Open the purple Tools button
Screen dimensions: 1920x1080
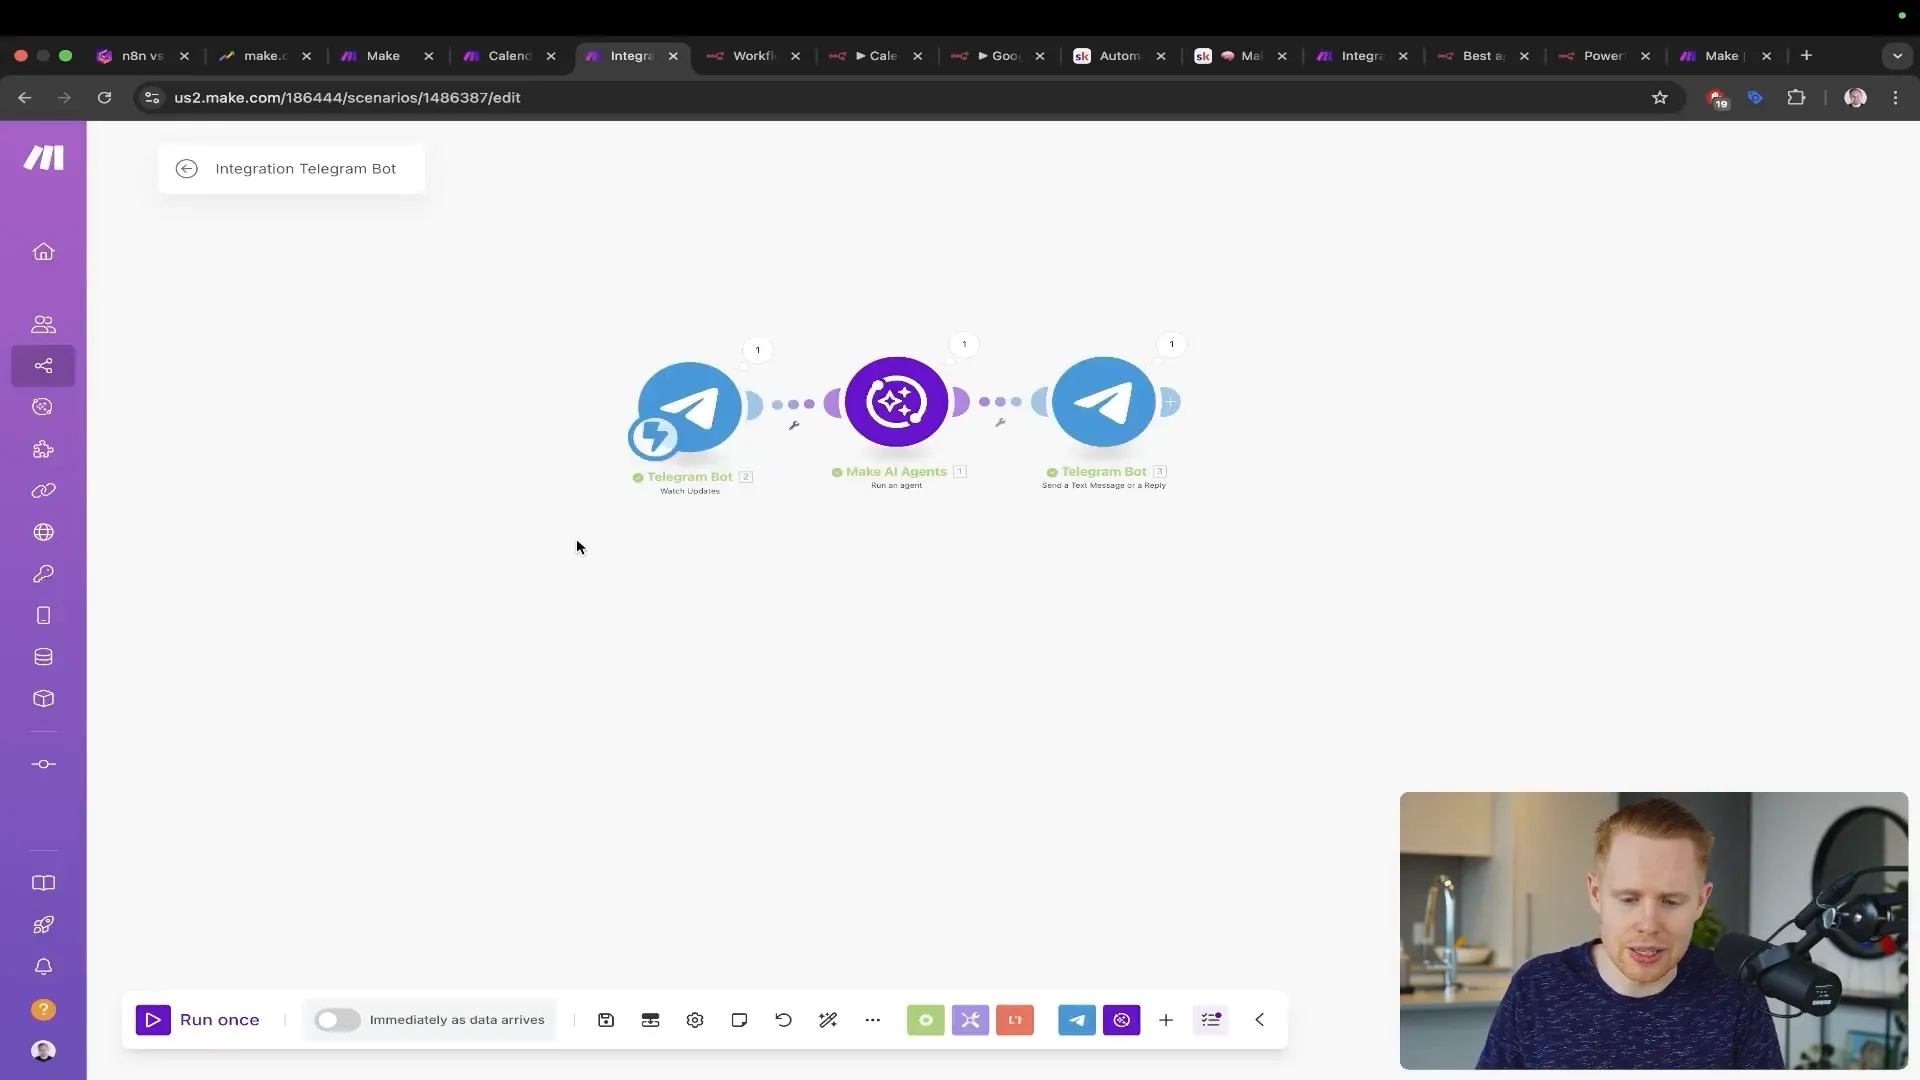coord(970,1020)
